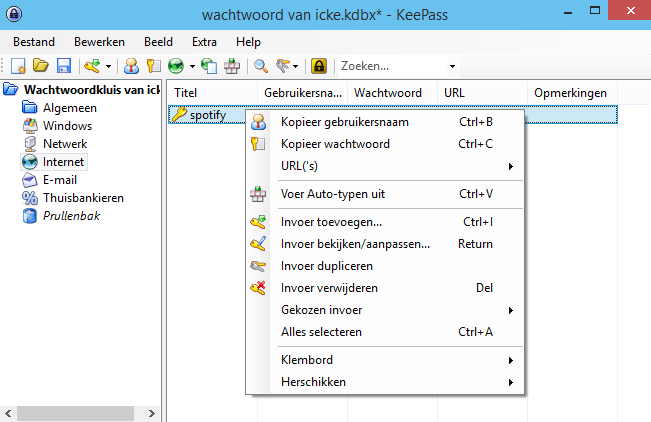Click the open database folder icon
The width and height of the screenshot is (651, 422).
click(41, 66)
